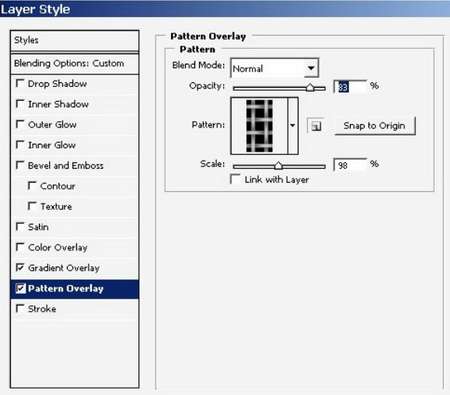Open the Outer Glow settings label
This screenshot has height=395, width=450.
point(52,124)
